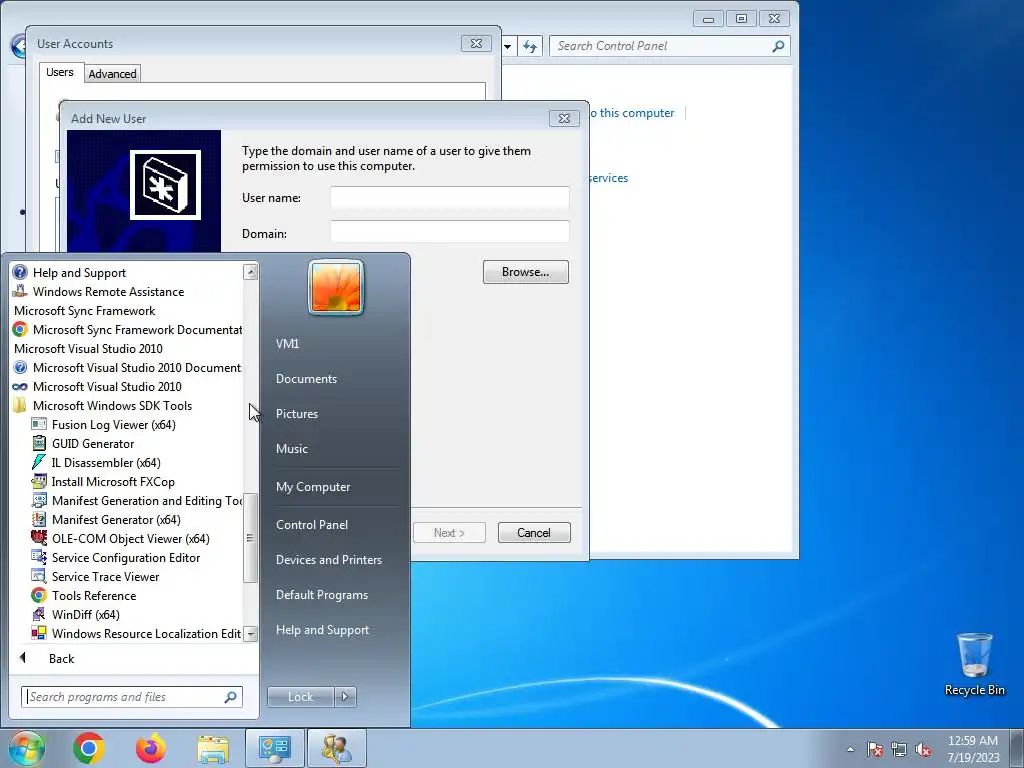This screenshot has height=768, width=1024.
Task: Launch WinDiff (x64)
Action: [76, 614]
